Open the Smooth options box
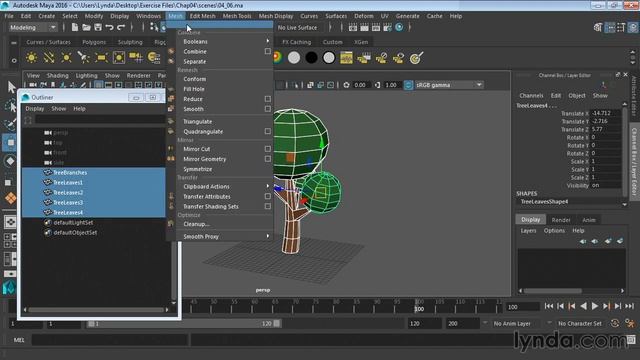 point(267,109)
